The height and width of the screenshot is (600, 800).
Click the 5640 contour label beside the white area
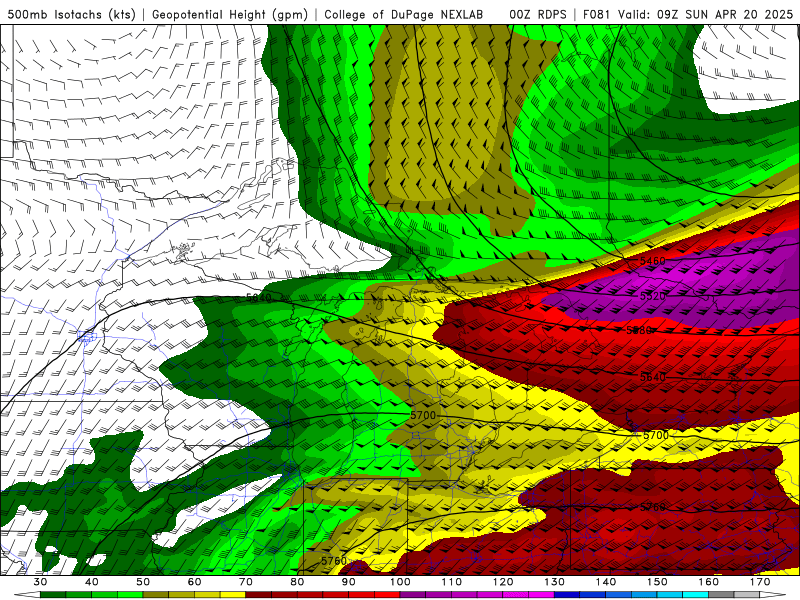click(x=259, y=297)
